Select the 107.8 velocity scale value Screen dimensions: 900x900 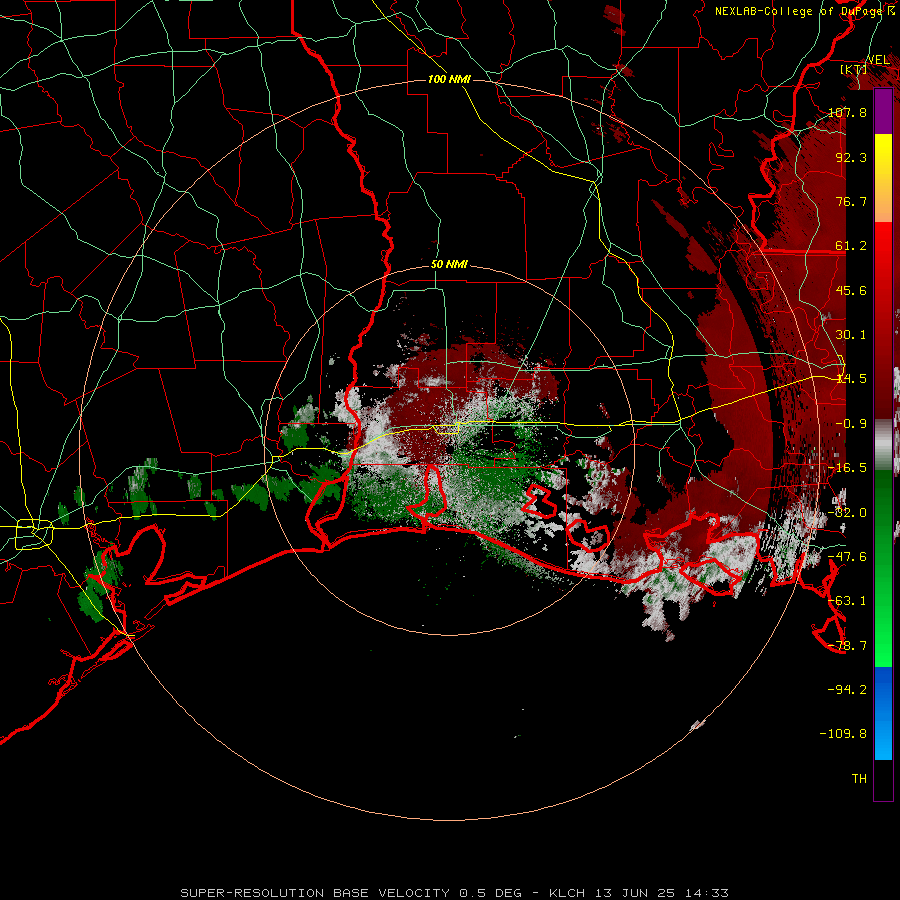847,112
